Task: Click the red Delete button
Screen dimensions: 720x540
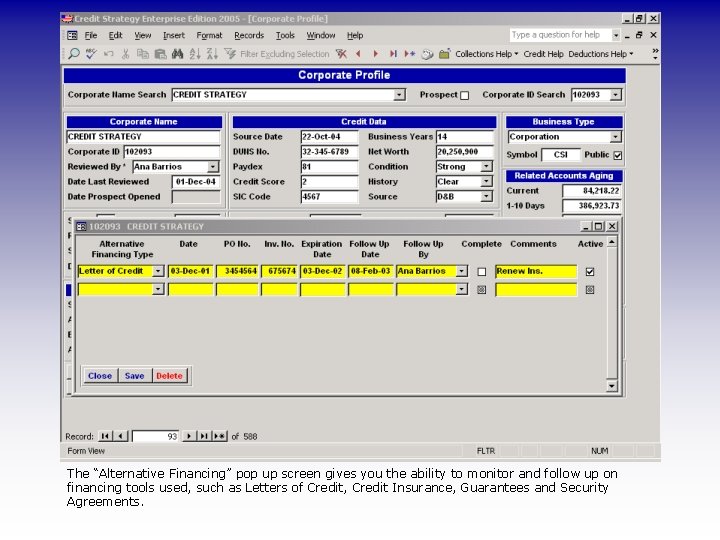Action: [169, 376]
